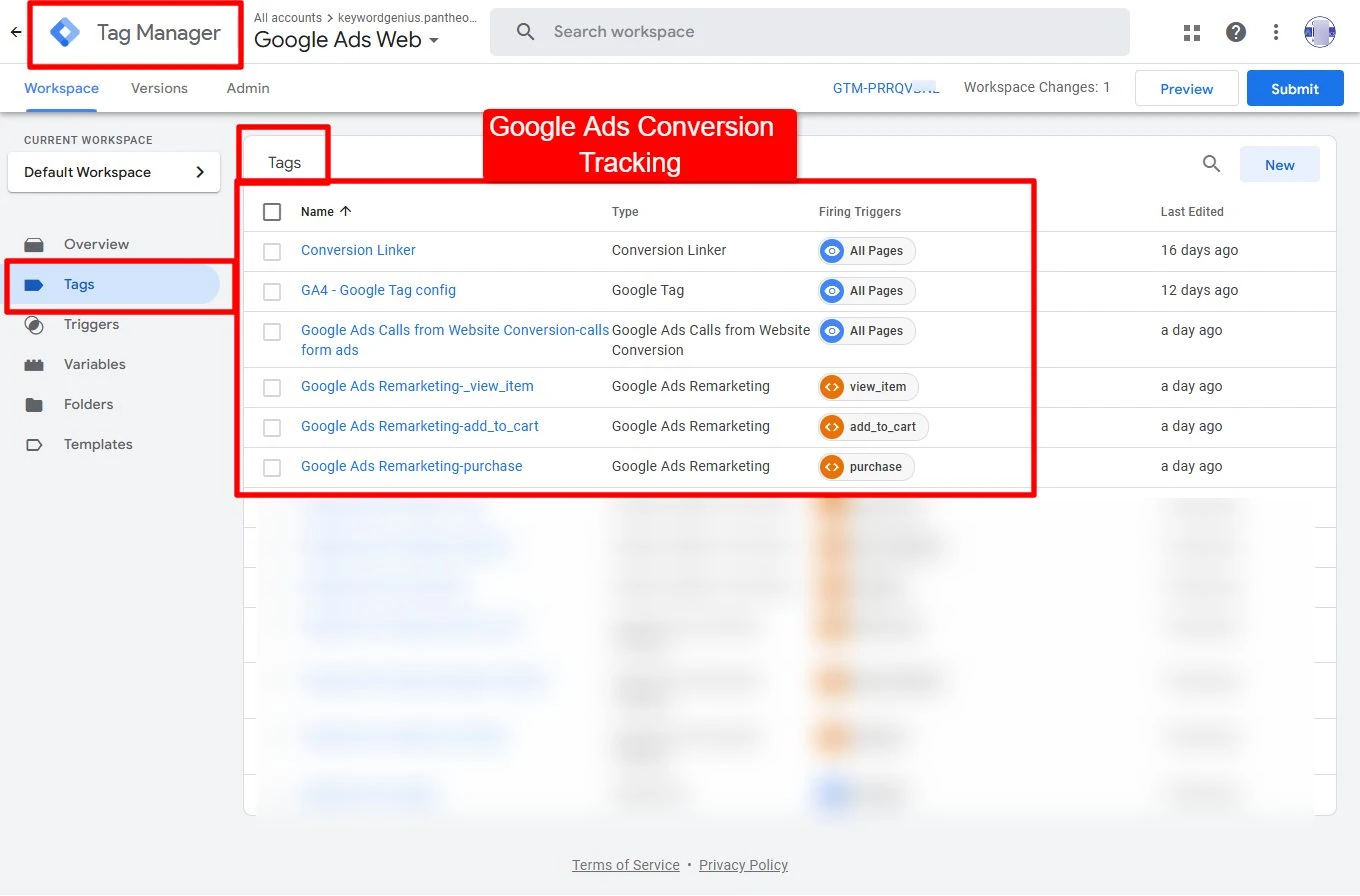Click the Tag Manager logo icon
1360x896 pixels.
click(x=65, y=33)
